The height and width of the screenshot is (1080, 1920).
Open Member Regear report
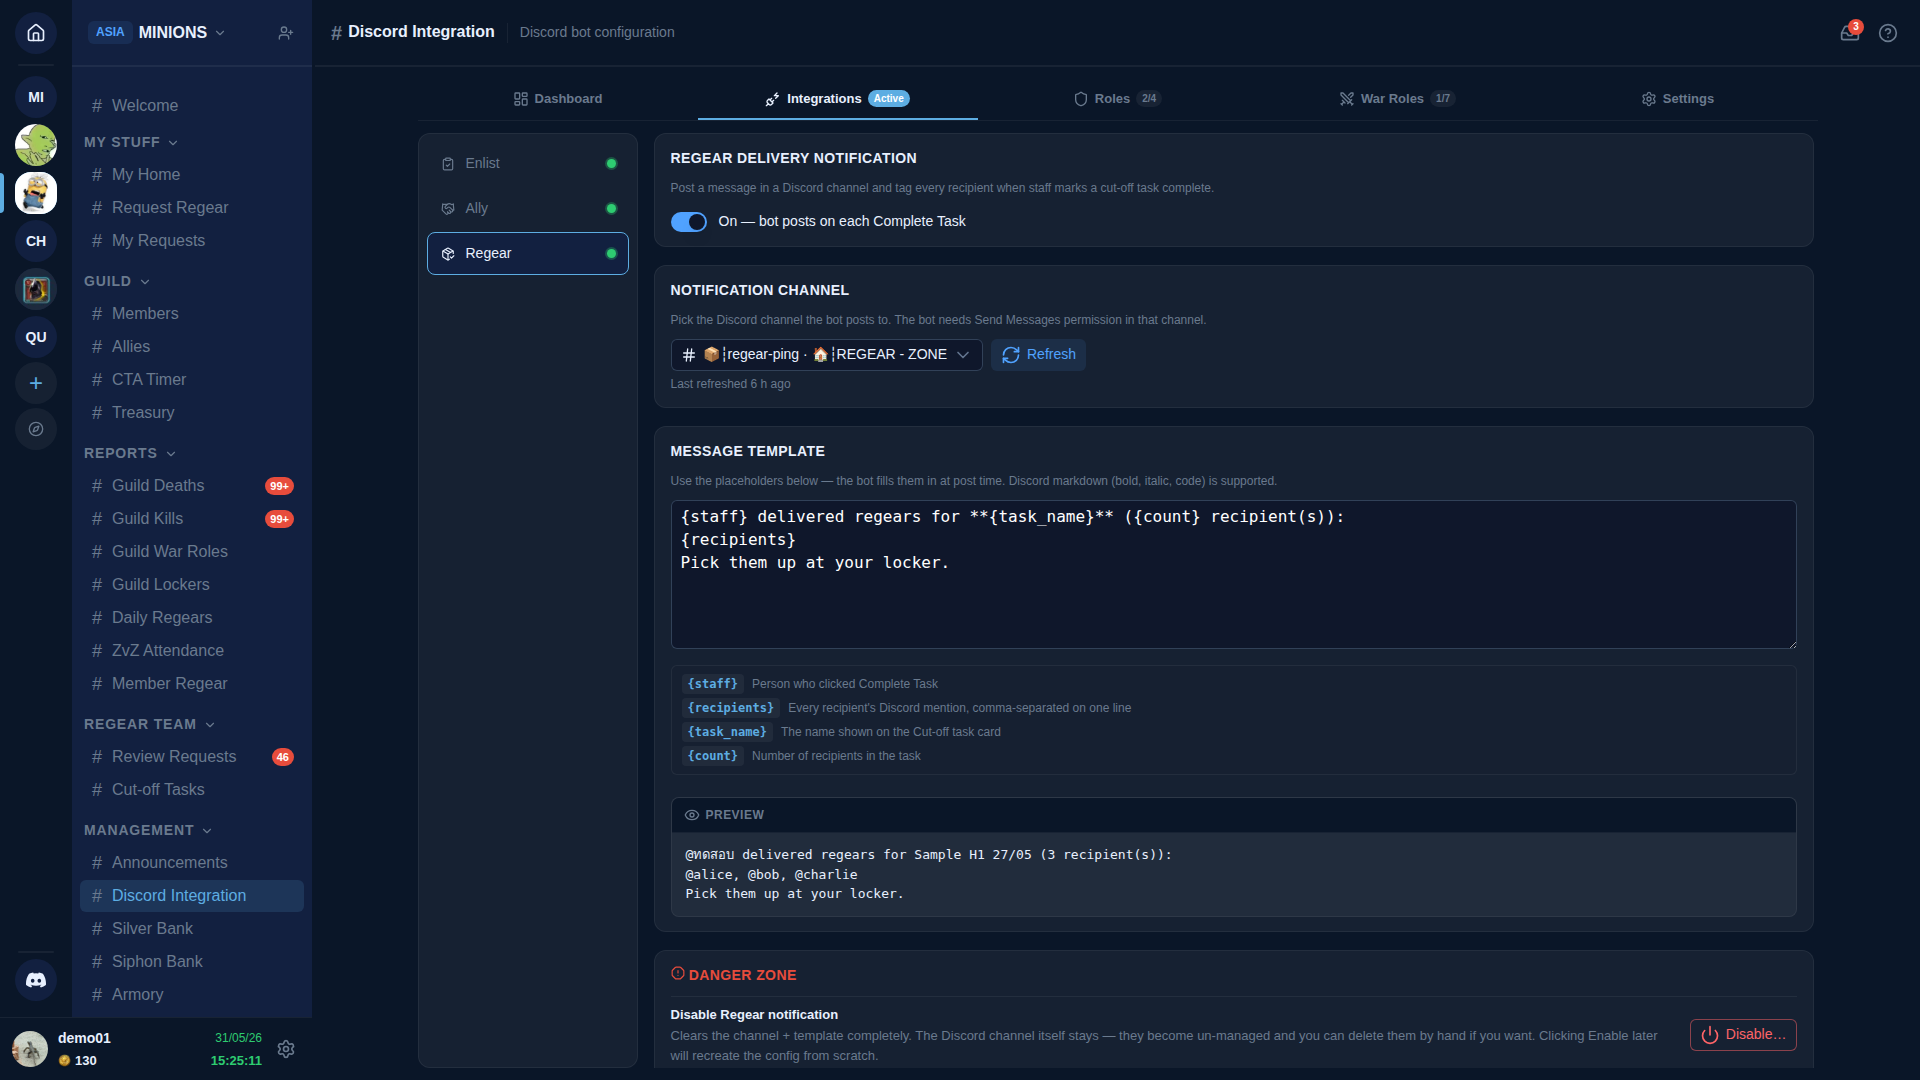click(192, 684)
